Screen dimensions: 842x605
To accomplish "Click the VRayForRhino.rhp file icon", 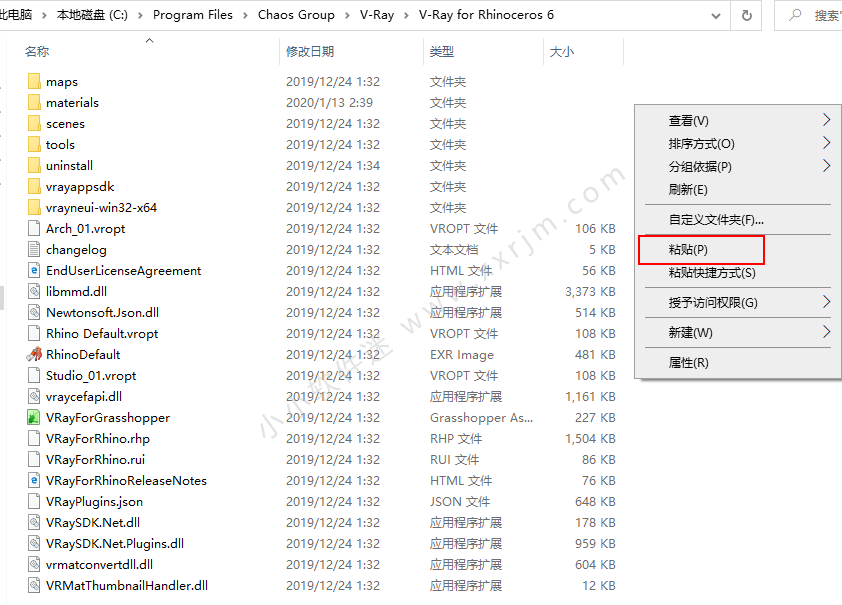I will point(34,438).
